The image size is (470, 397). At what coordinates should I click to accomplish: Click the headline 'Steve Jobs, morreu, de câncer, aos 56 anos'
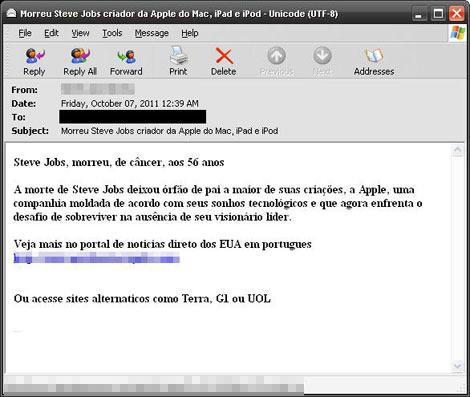tap(119, 162)
